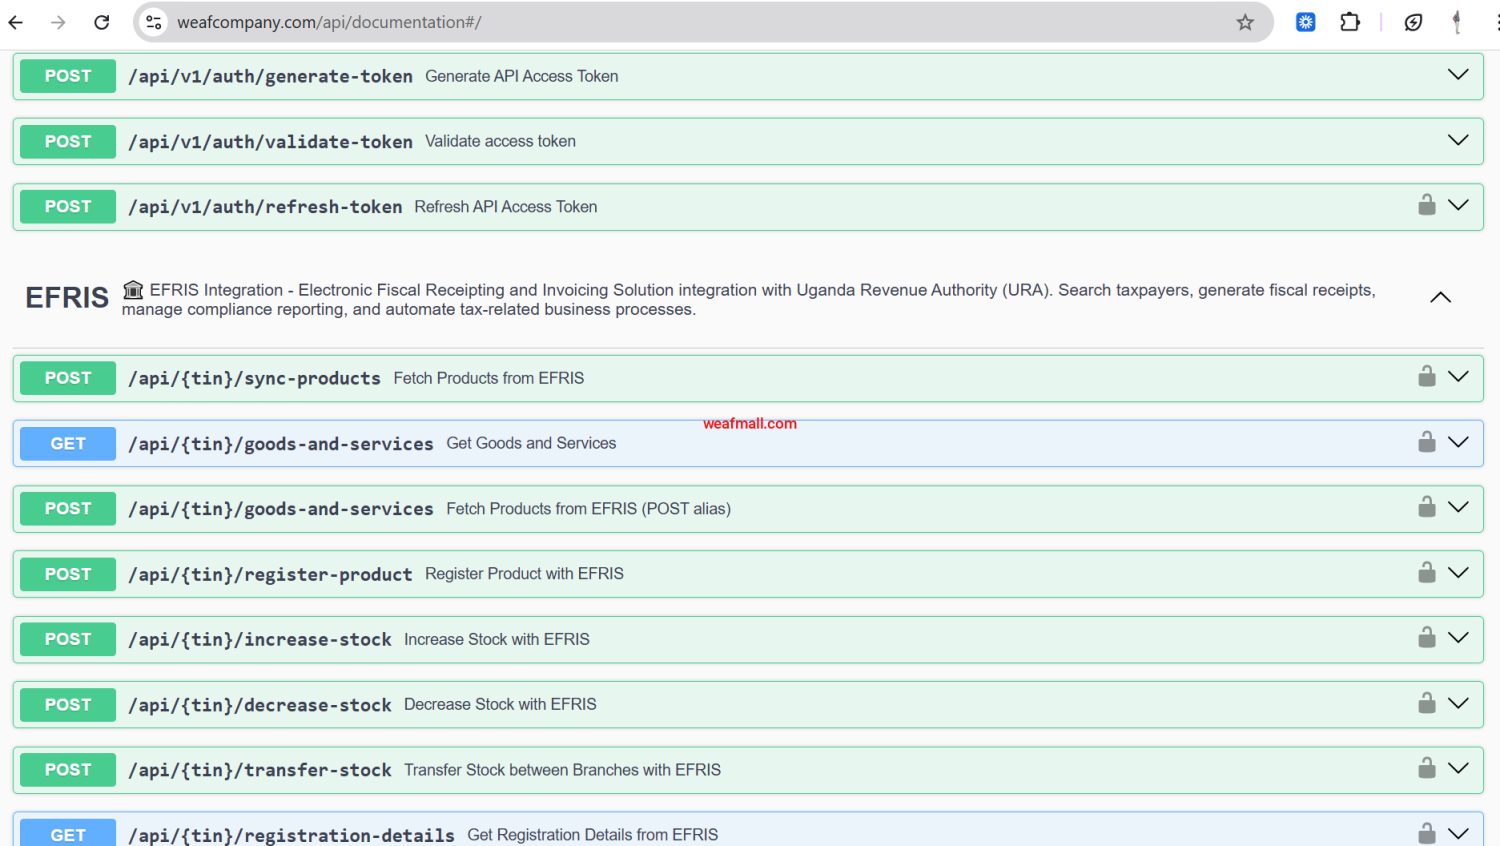Click 'Transfer Stock between Branches with EFRIS' text
The height and width of the screenshot is (846, 1500).
(x=562, y=770)
